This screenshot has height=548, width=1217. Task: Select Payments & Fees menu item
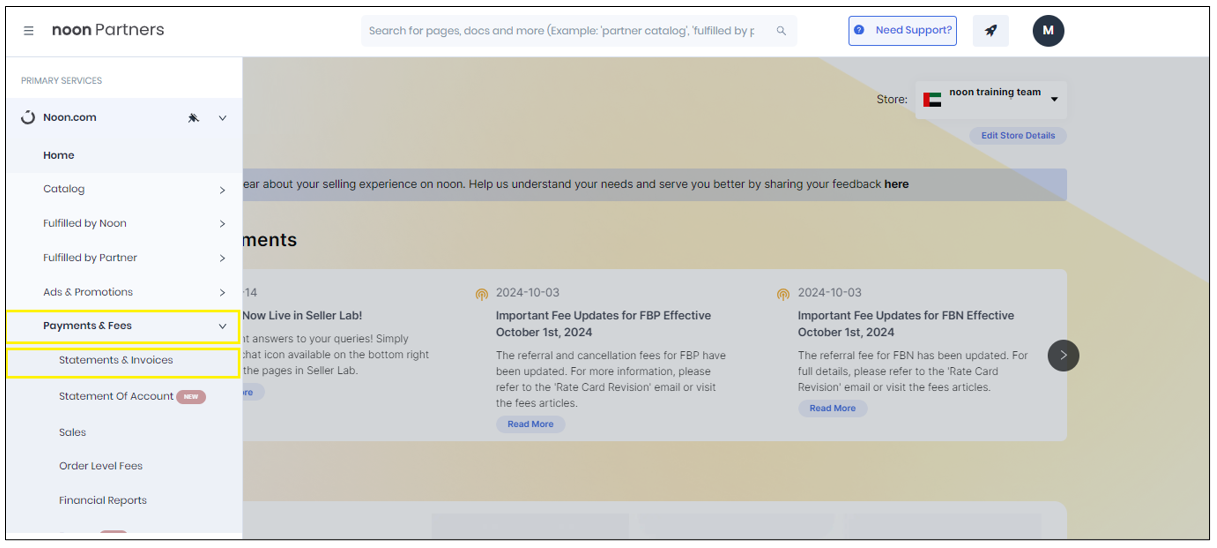pyautogui.click(x=87, y=326)
